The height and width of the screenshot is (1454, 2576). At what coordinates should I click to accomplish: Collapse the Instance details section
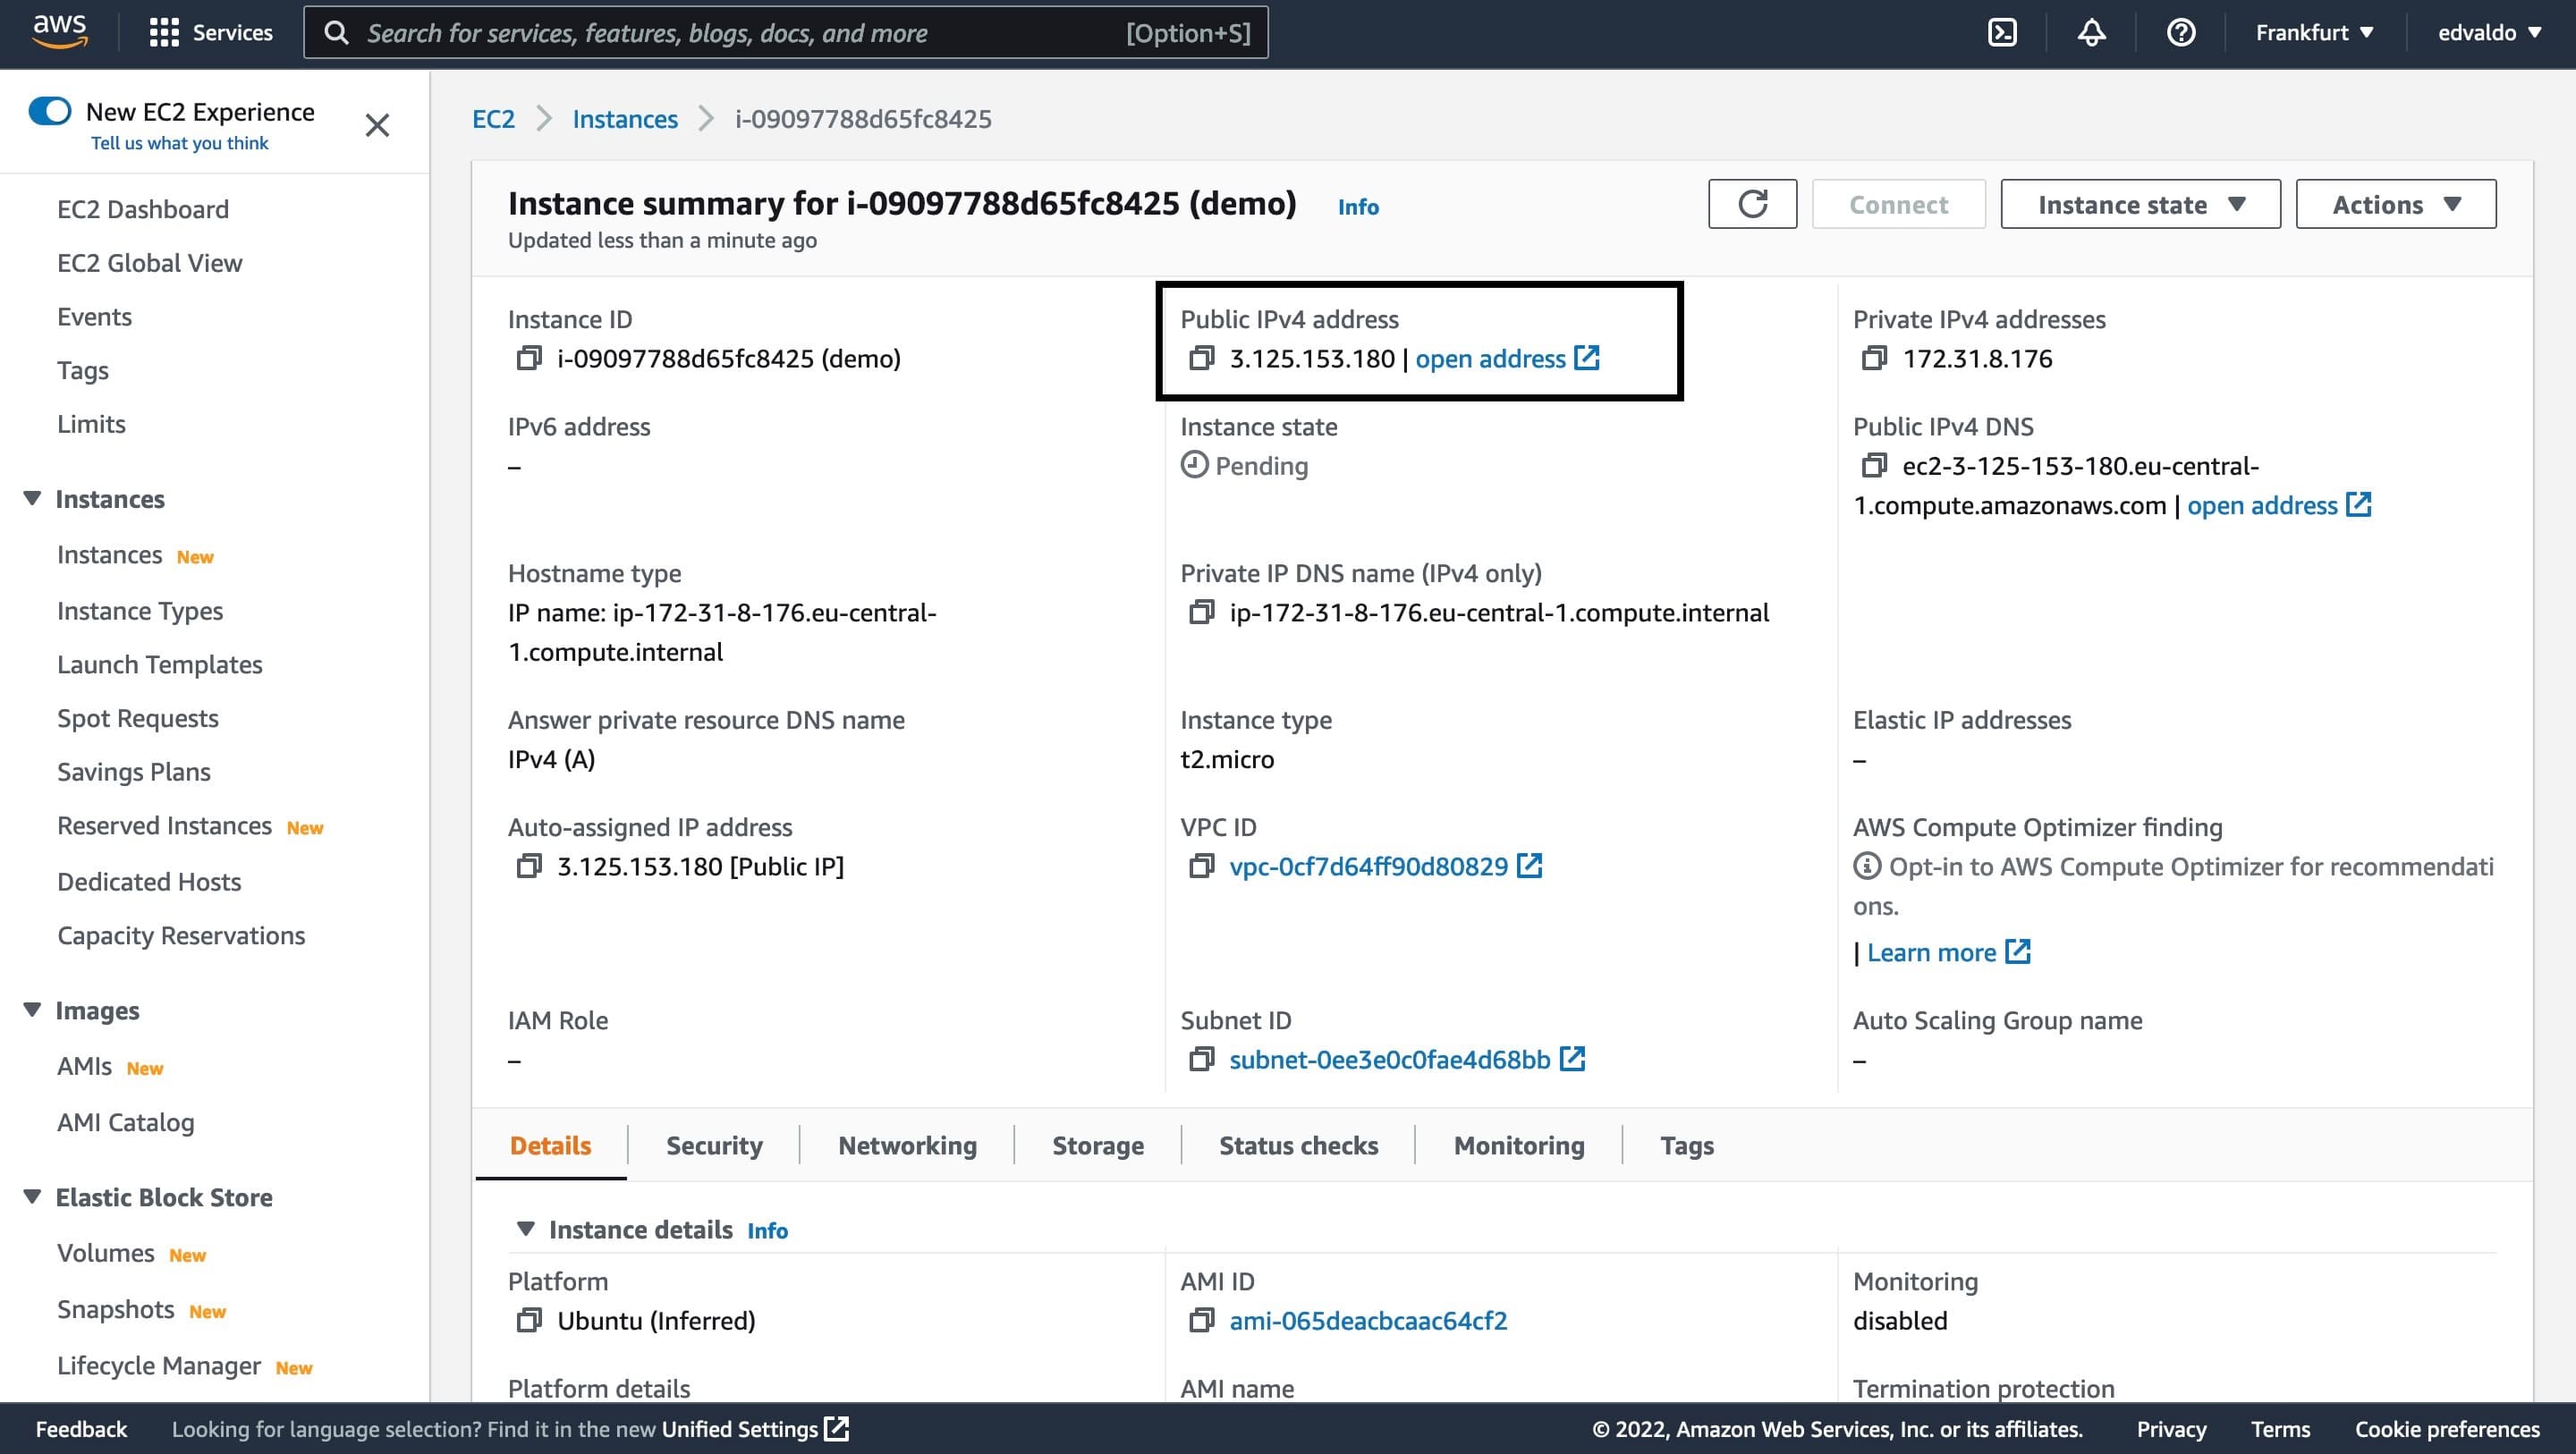tap(525, 1229)
